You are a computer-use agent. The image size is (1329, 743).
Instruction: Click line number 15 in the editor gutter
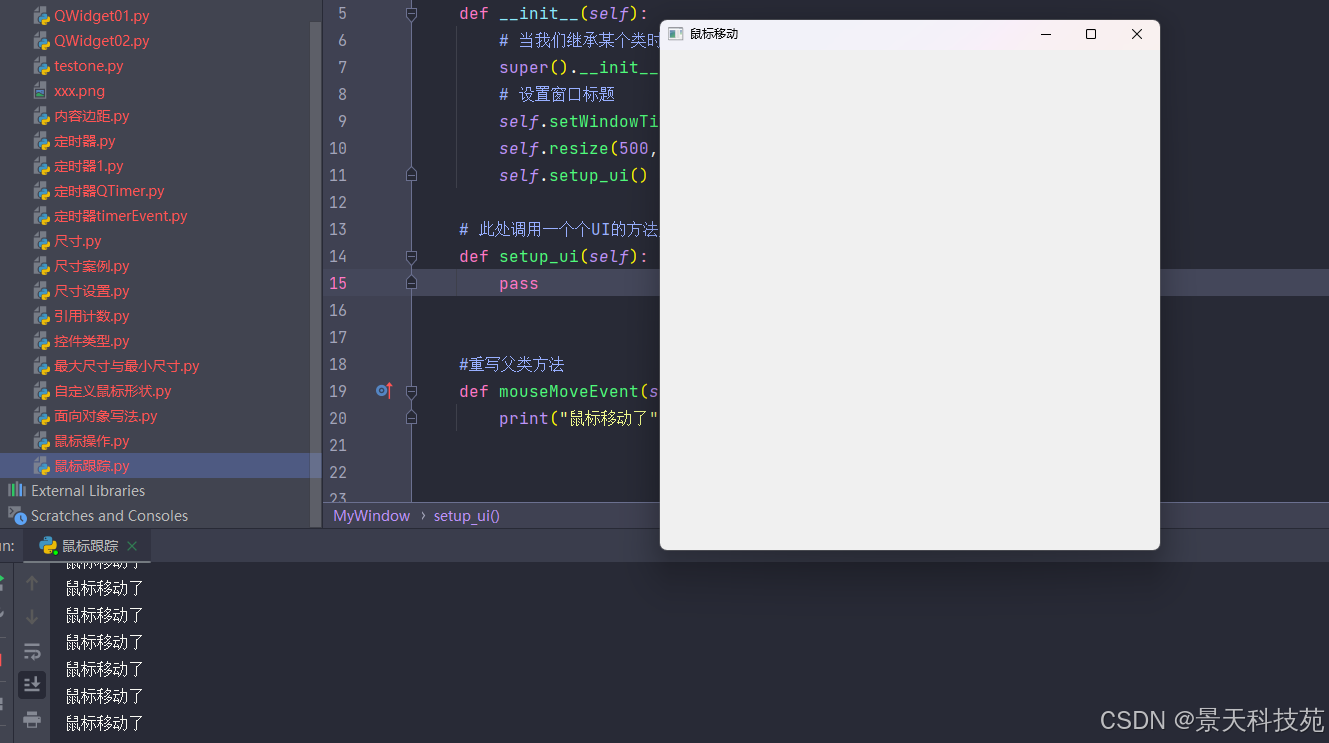[339, 282]
